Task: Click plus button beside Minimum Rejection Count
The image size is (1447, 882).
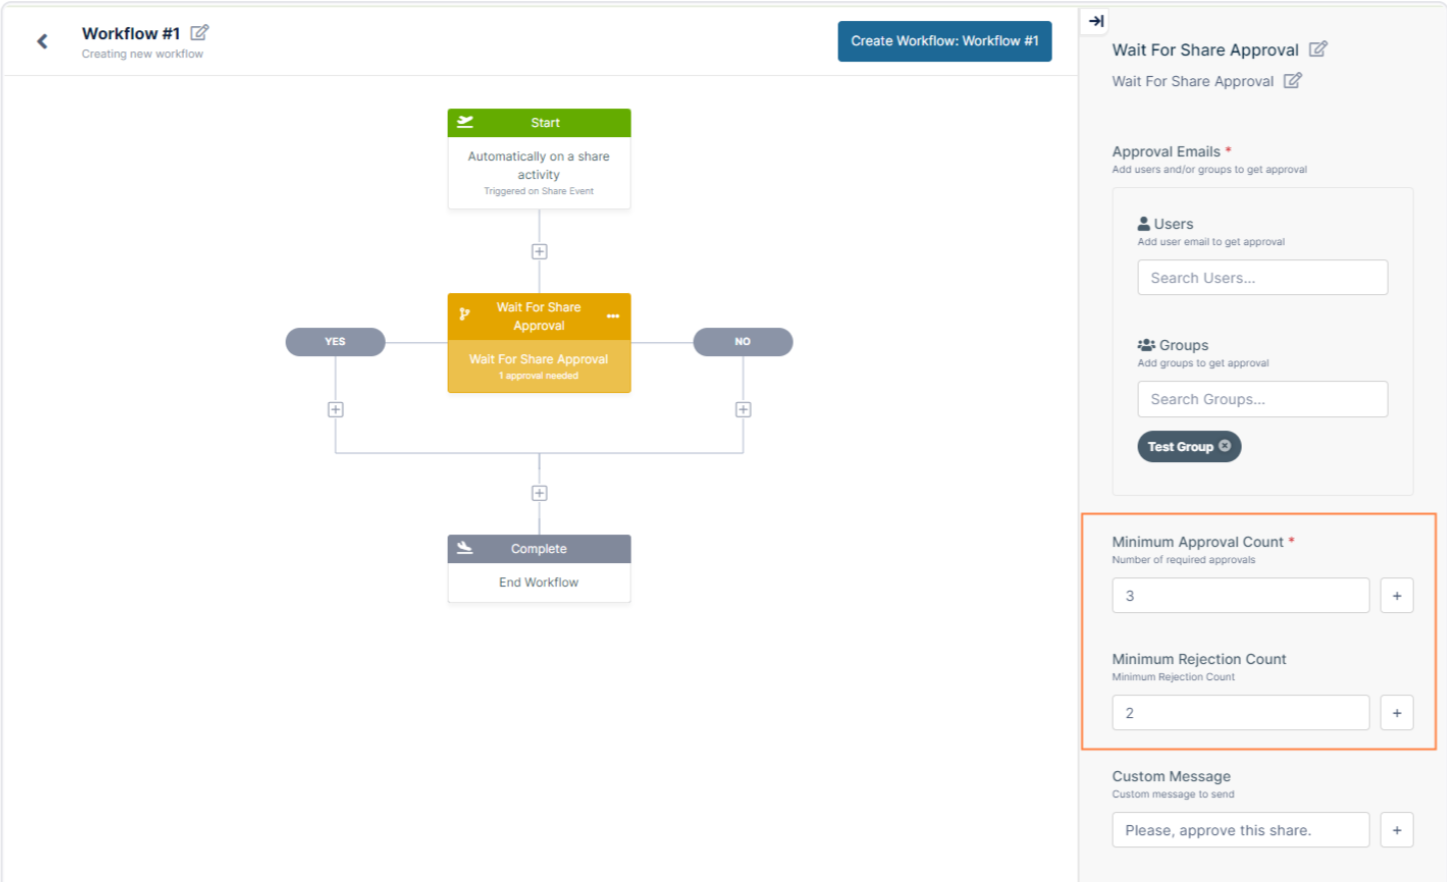Action: pos(1396,713)
